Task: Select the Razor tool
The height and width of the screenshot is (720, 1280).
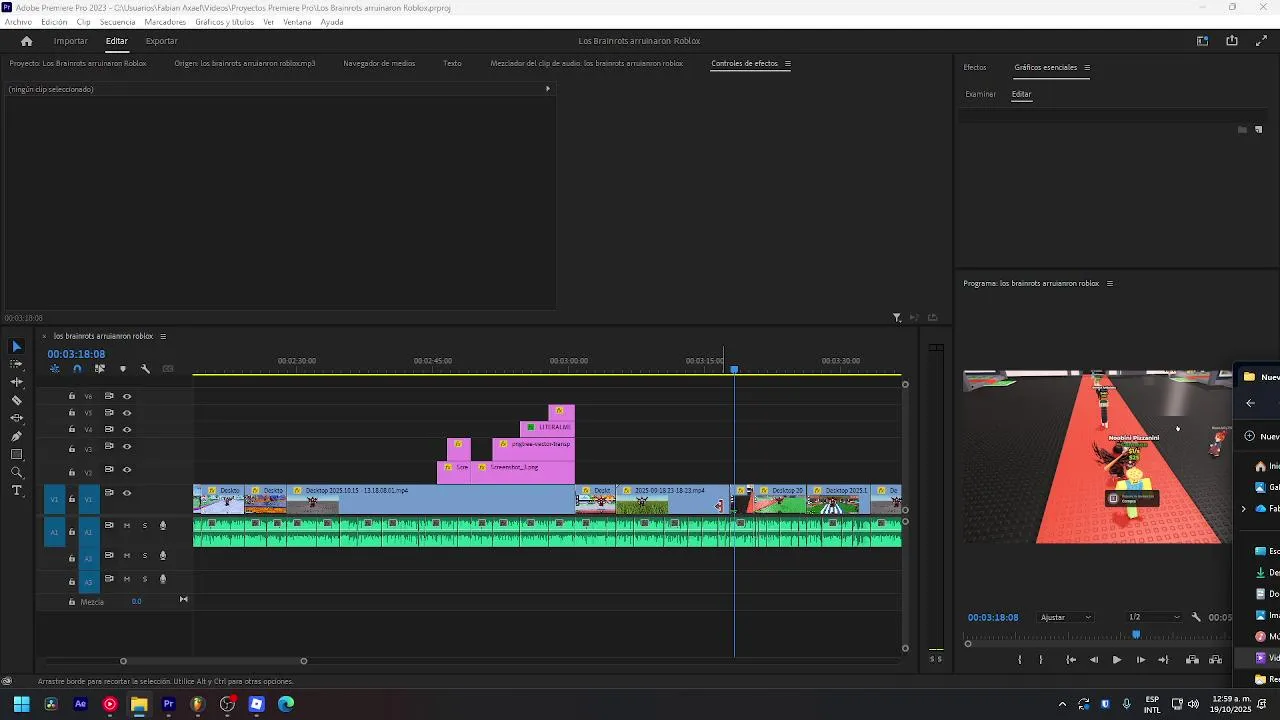Action: click(16, 400)
